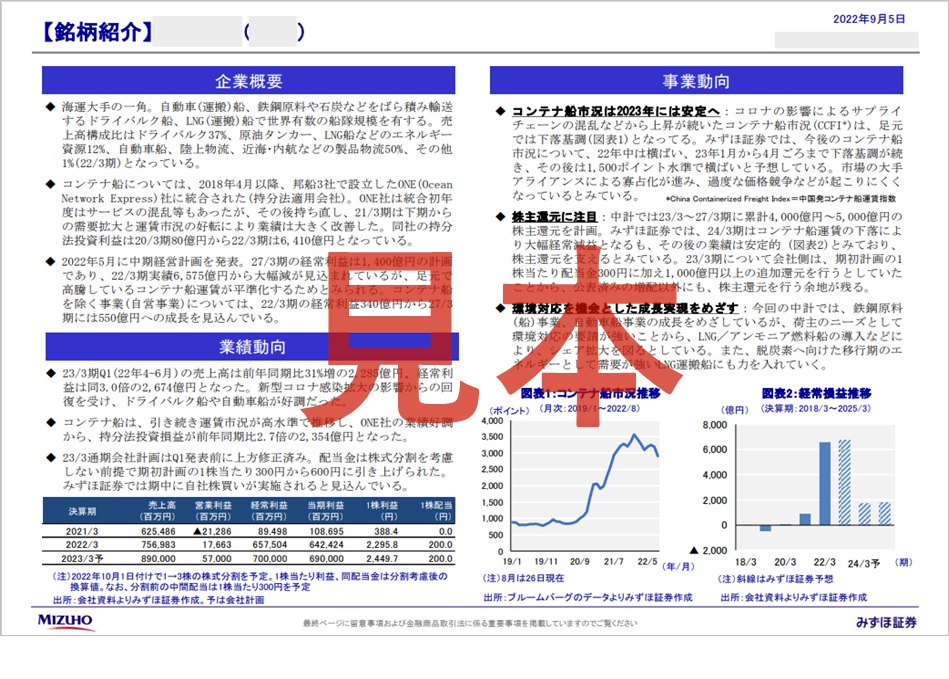Click operating profit ▲21,286

(x=212, y=531)
